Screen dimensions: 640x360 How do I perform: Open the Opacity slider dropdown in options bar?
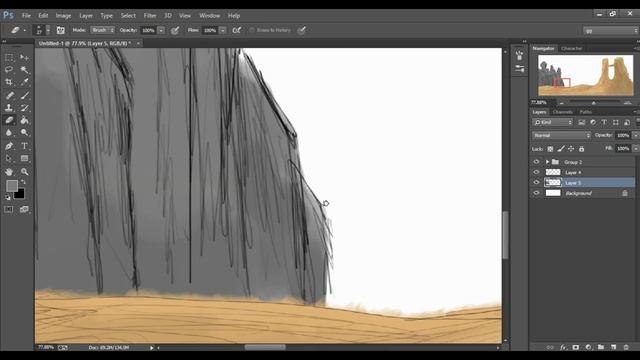[161, 31]
